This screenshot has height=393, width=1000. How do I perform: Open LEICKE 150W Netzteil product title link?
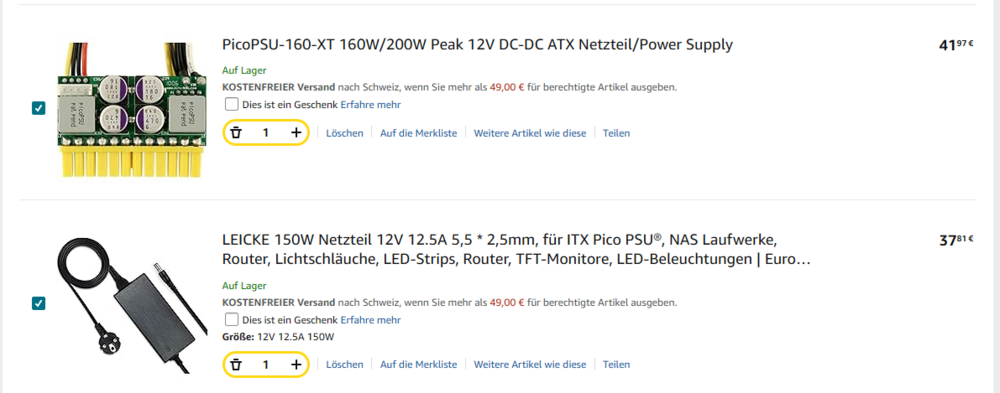(517, 250)
